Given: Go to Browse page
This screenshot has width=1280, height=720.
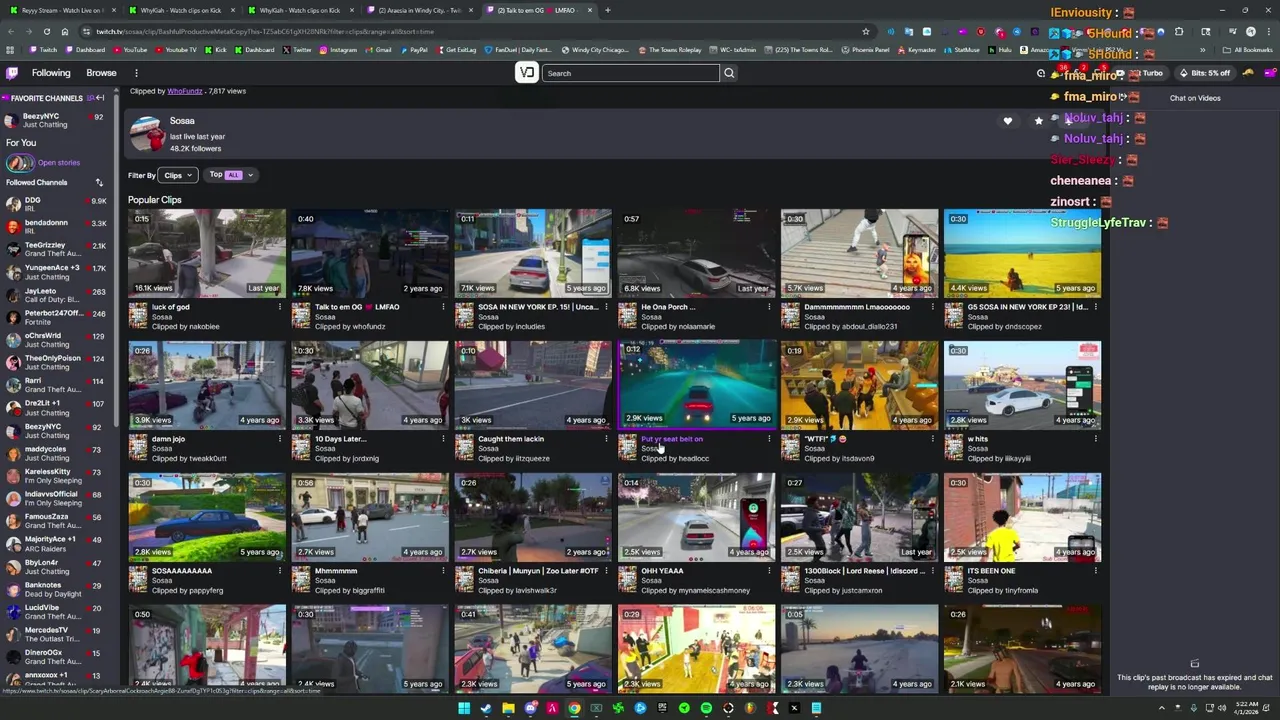Looking at the screenshot, I should pos(101,73).
